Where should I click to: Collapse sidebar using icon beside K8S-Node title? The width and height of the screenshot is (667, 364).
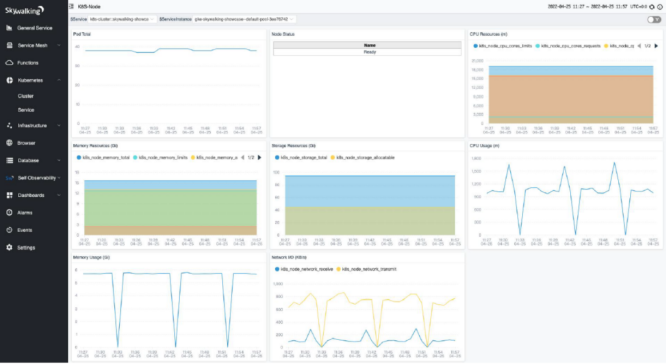71,6
